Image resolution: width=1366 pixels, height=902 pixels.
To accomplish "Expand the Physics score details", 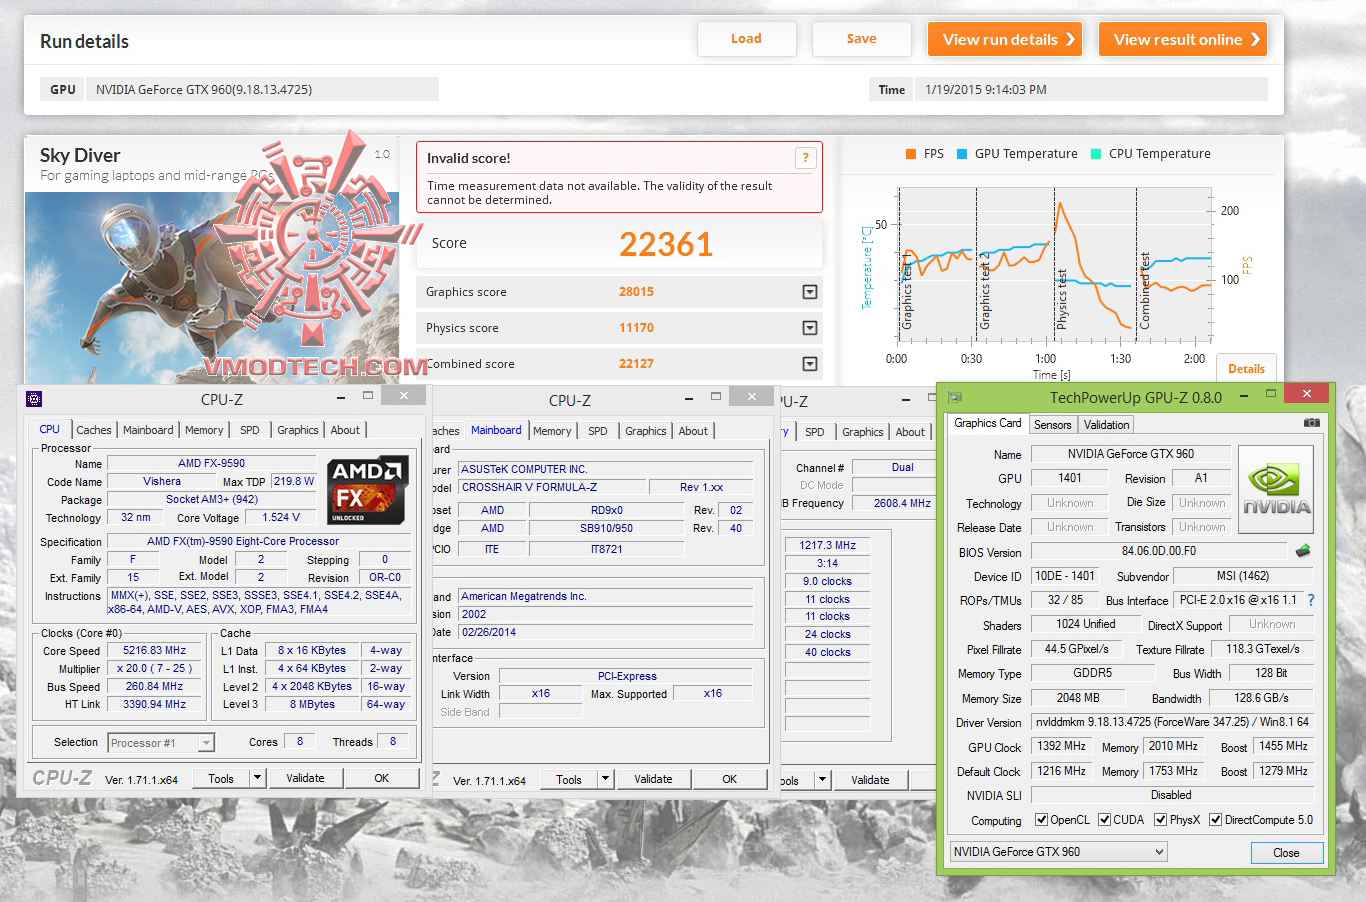I will point(810,328).
